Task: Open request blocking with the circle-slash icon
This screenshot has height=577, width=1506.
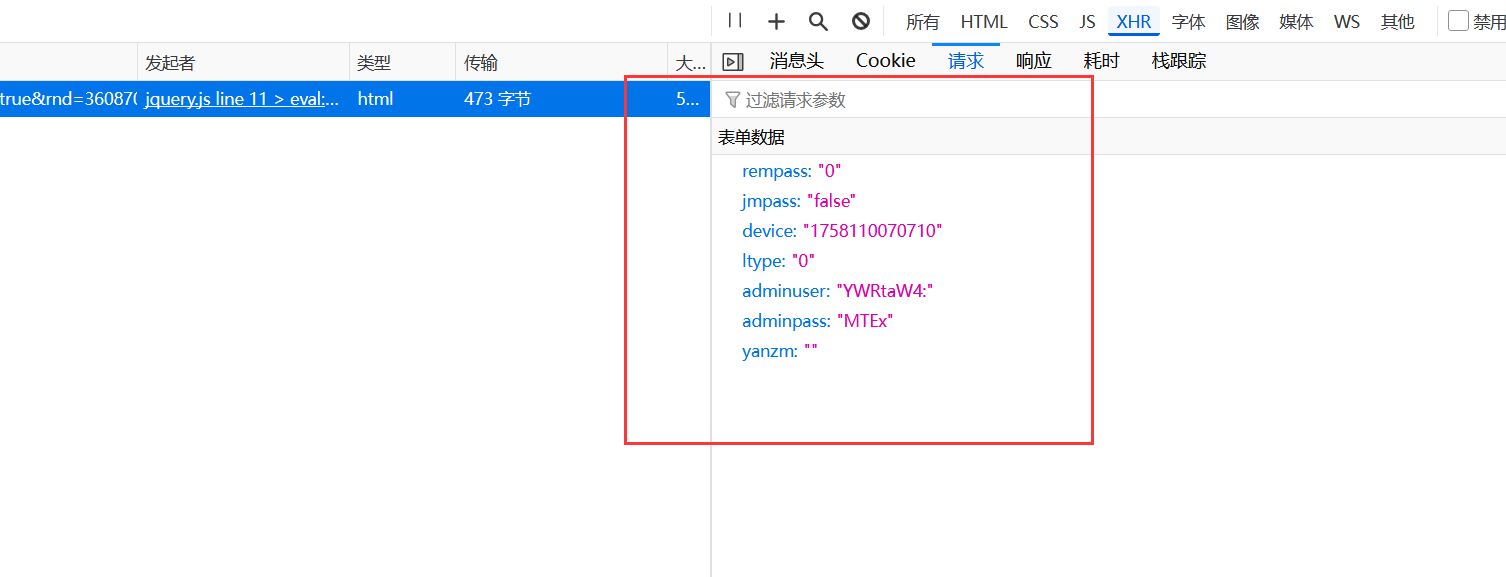Action: point(860,21)
